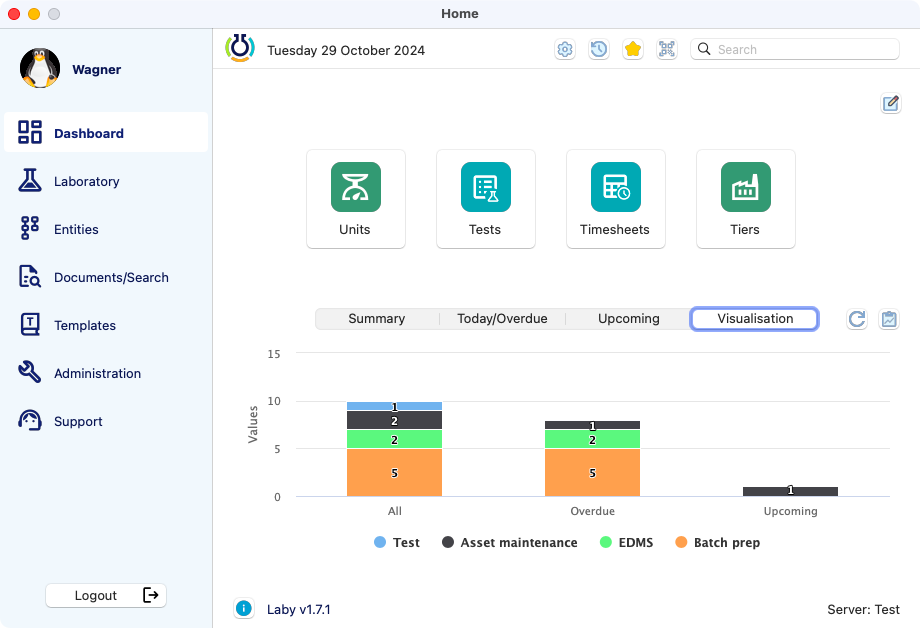Image resolution: width=920 pixels, height=628 pixels.
Task: Click orange Batch prep segment in Overdue bar
Action: pyautogui.click(x=592, y=472)
